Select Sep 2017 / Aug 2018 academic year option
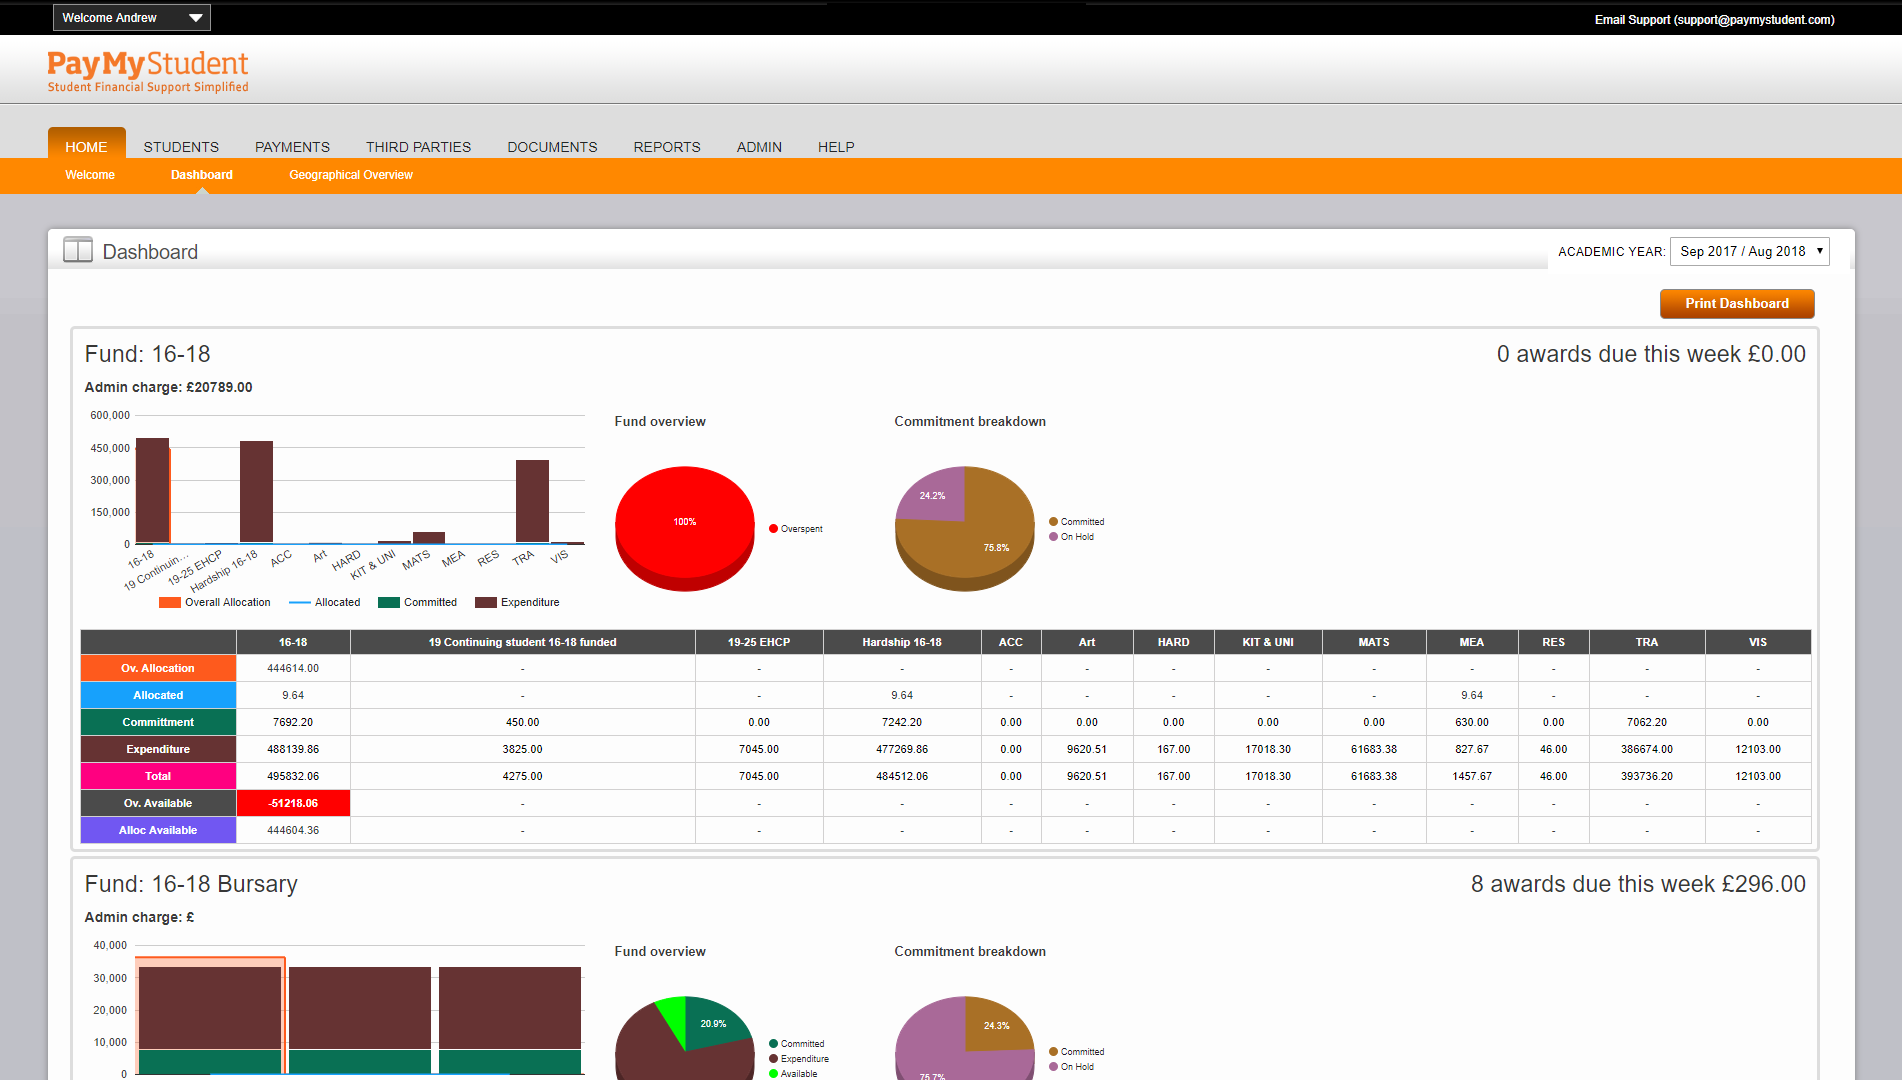The image size is (1902, 1080). [1743, 251]
